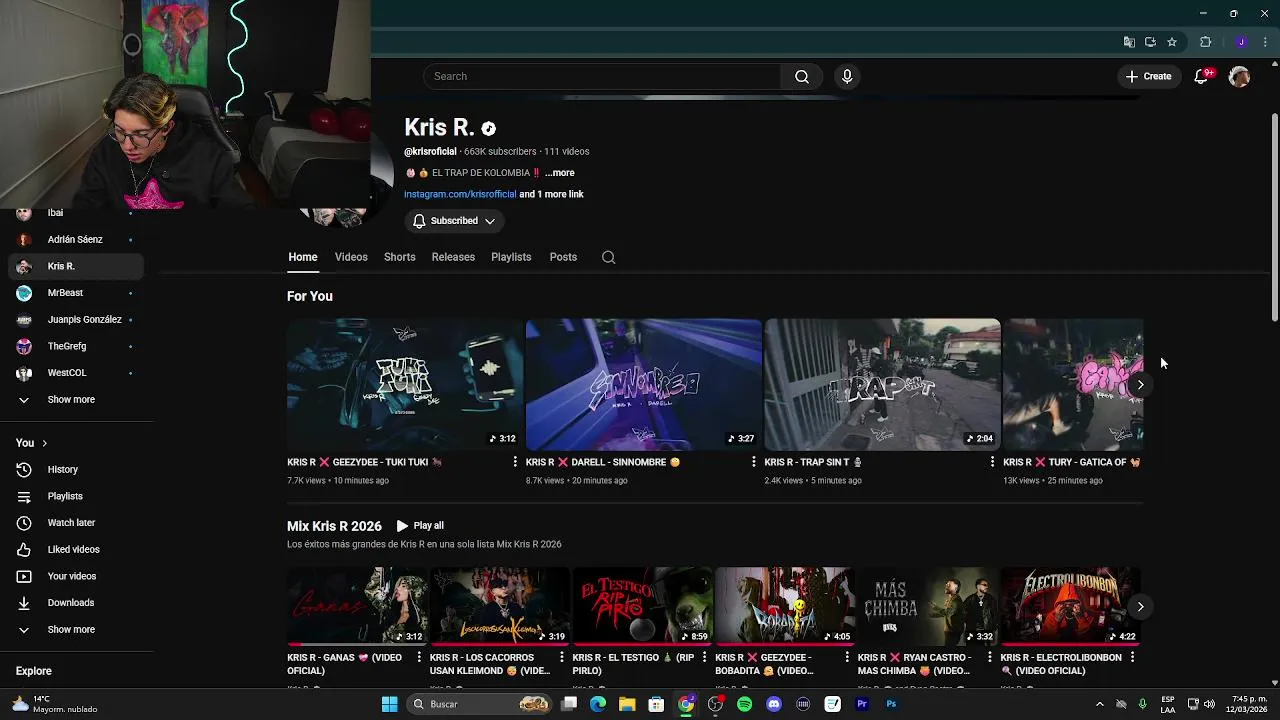Open Photoshop from the taskbar

pos(890,704)
